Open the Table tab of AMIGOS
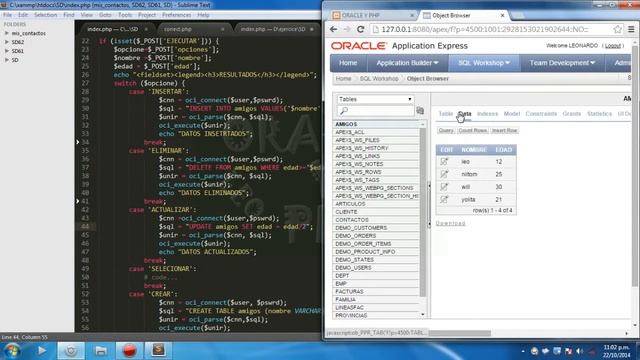This screenshot has width=640, height=360. pyautogui.click(x=445, y=113)
